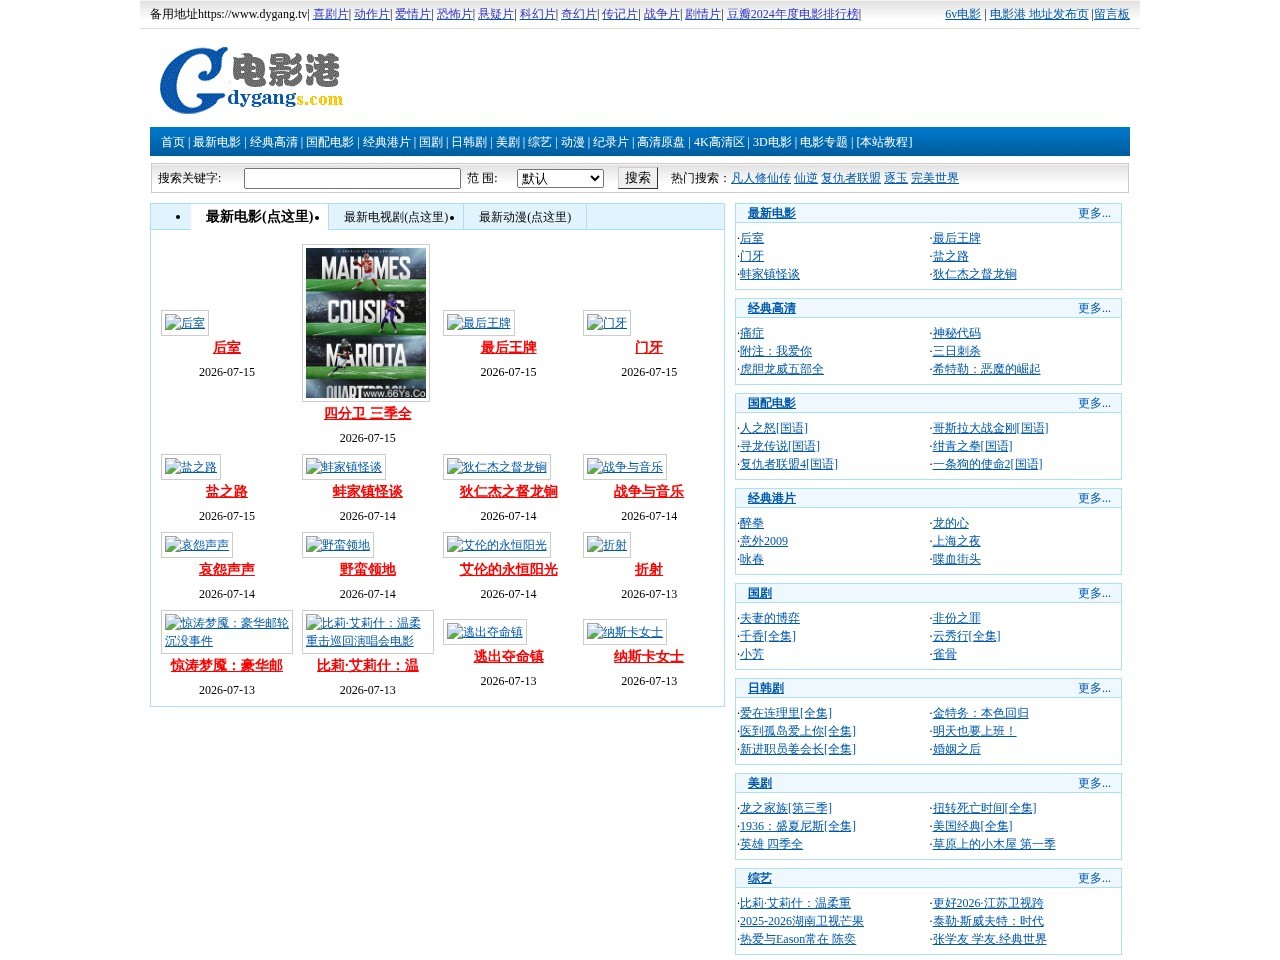This screenshot has height=960, width=1280.
Task: Open 首页 in the blue navigation bar
Action: [x=173, y=142]
